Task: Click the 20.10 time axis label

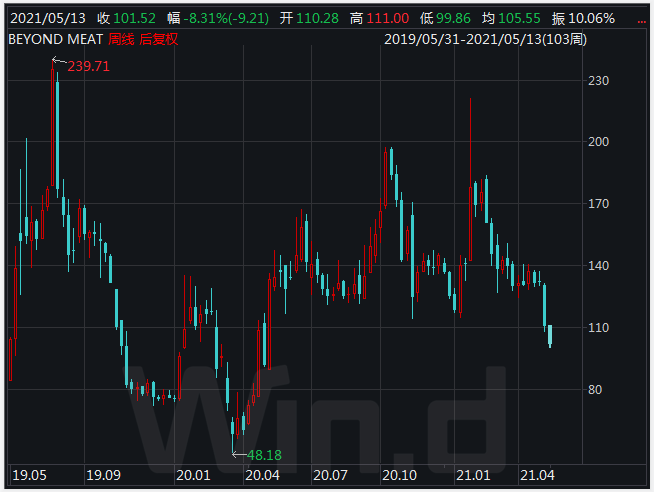Action: click(x=400, y=475)
